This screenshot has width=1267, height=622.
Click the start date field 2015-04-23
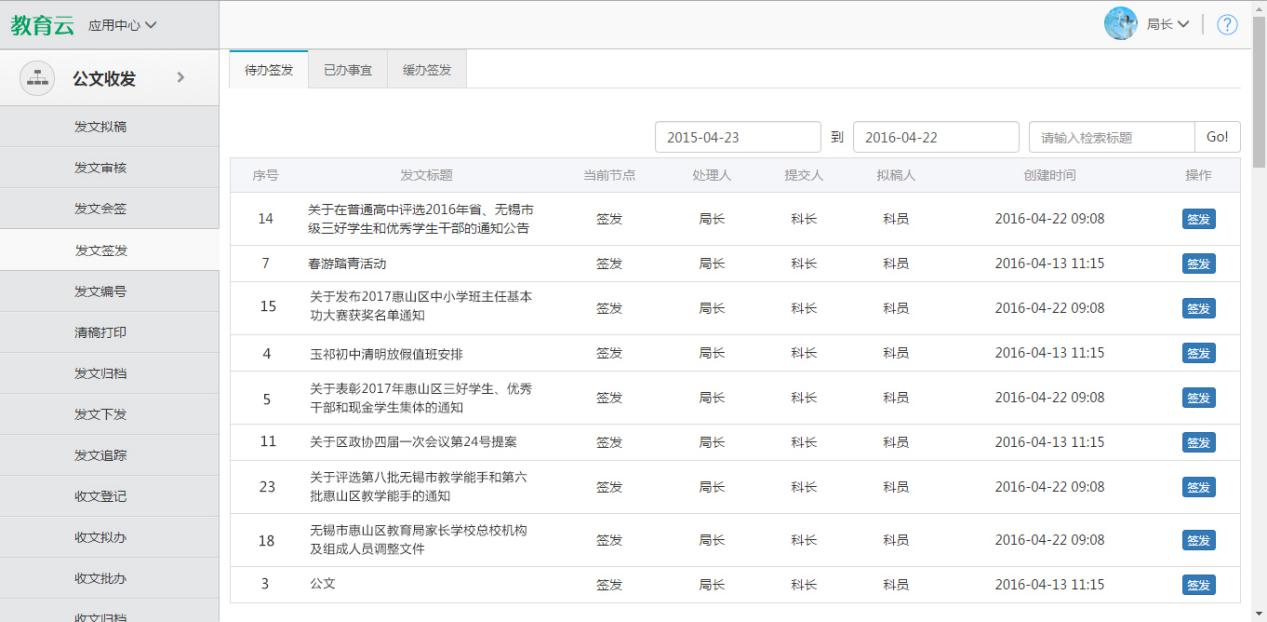click(737, 138)
